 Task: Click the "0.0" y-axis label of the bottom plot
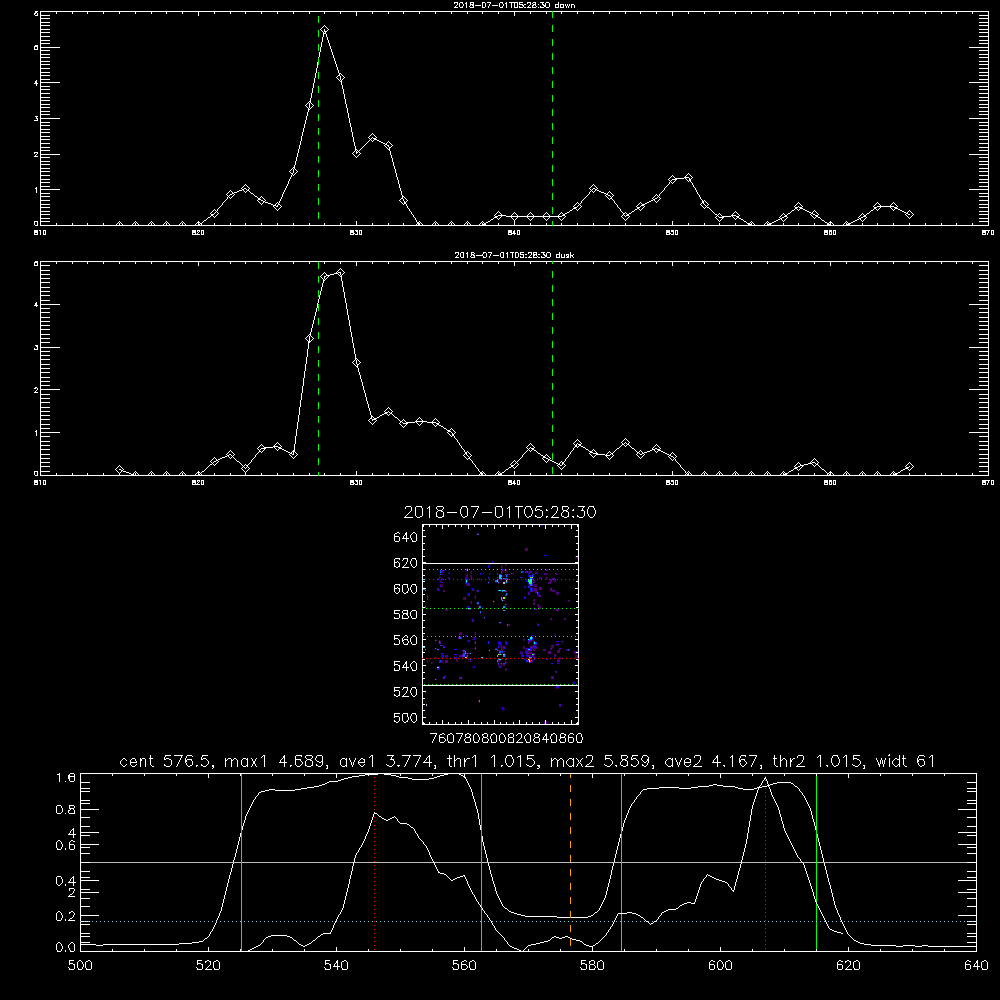click(66, 947)
